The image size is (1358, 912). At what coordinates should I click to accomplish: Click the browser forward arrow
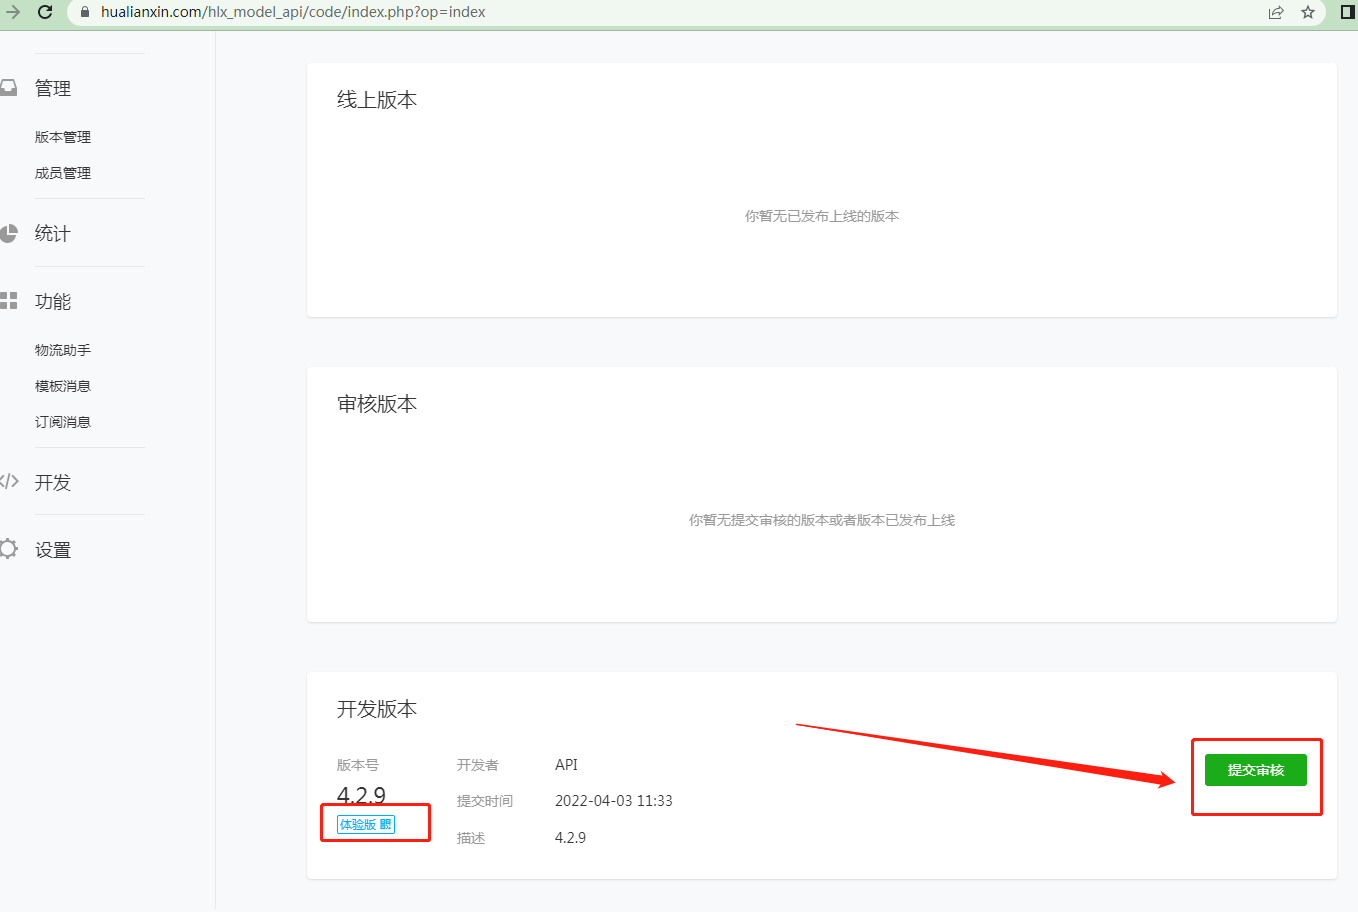[x=13, y=12]
